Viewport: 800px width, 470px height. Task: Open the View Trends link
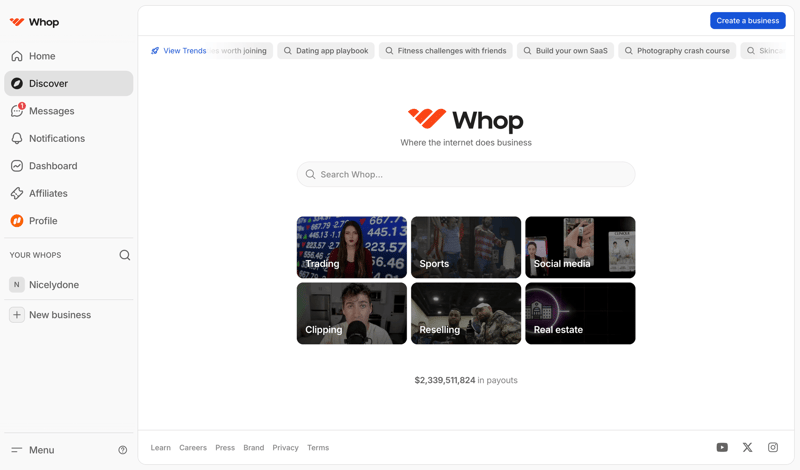[x=179, y=51]
